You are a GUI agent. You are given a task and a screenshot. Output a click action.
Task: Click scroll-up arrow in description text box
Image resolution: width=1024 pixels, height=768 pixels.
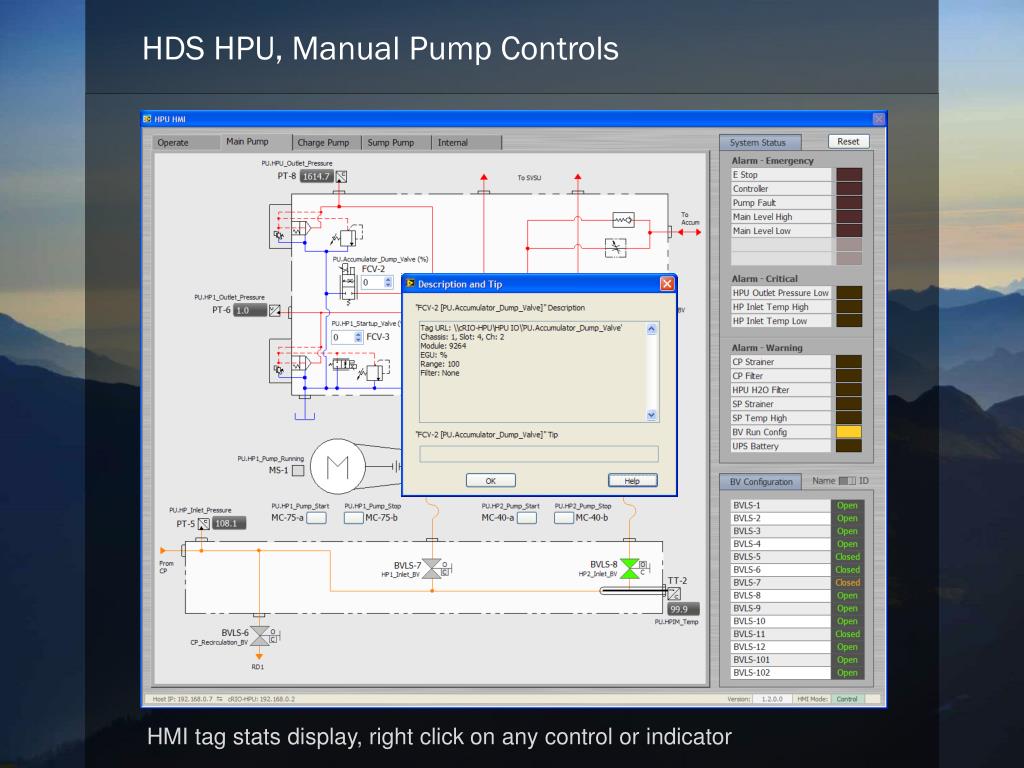651,329
